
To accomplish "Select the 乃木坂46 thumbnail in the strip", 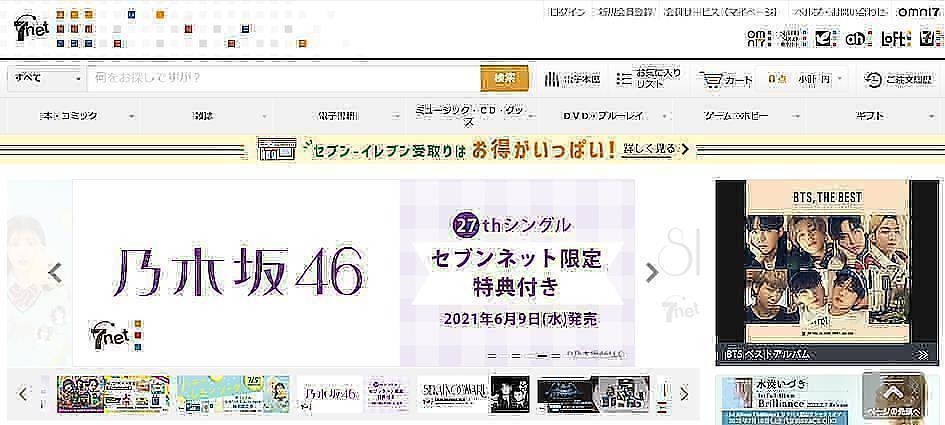I will (x=353, y=394).
